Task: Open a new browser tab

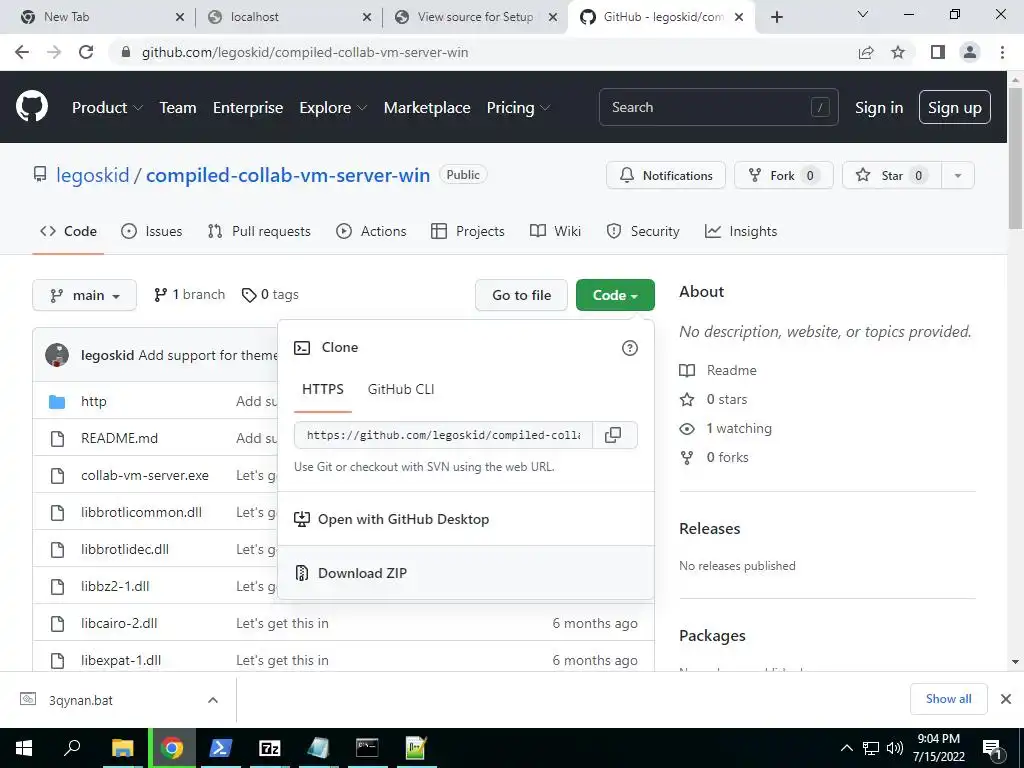Action: pos(776,17)
